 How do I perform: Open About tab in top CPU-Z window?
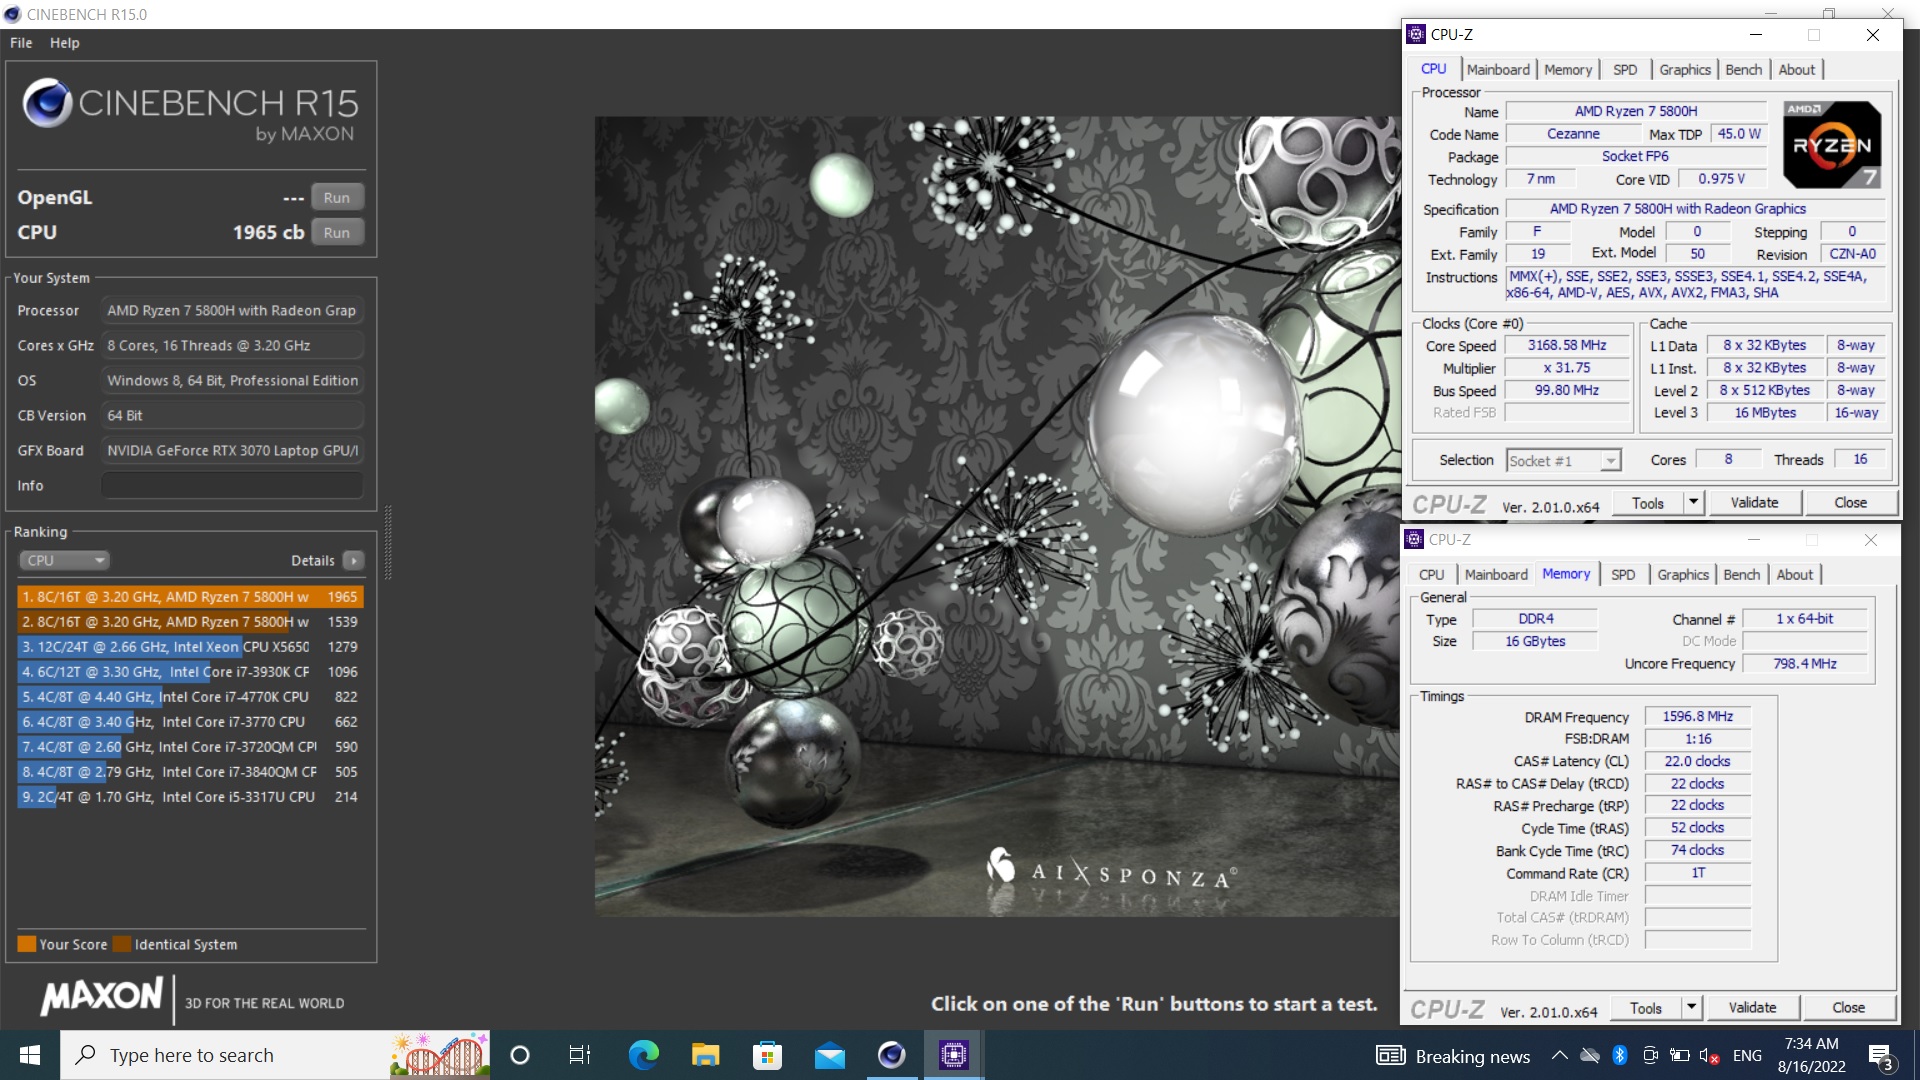[1796, 69]
